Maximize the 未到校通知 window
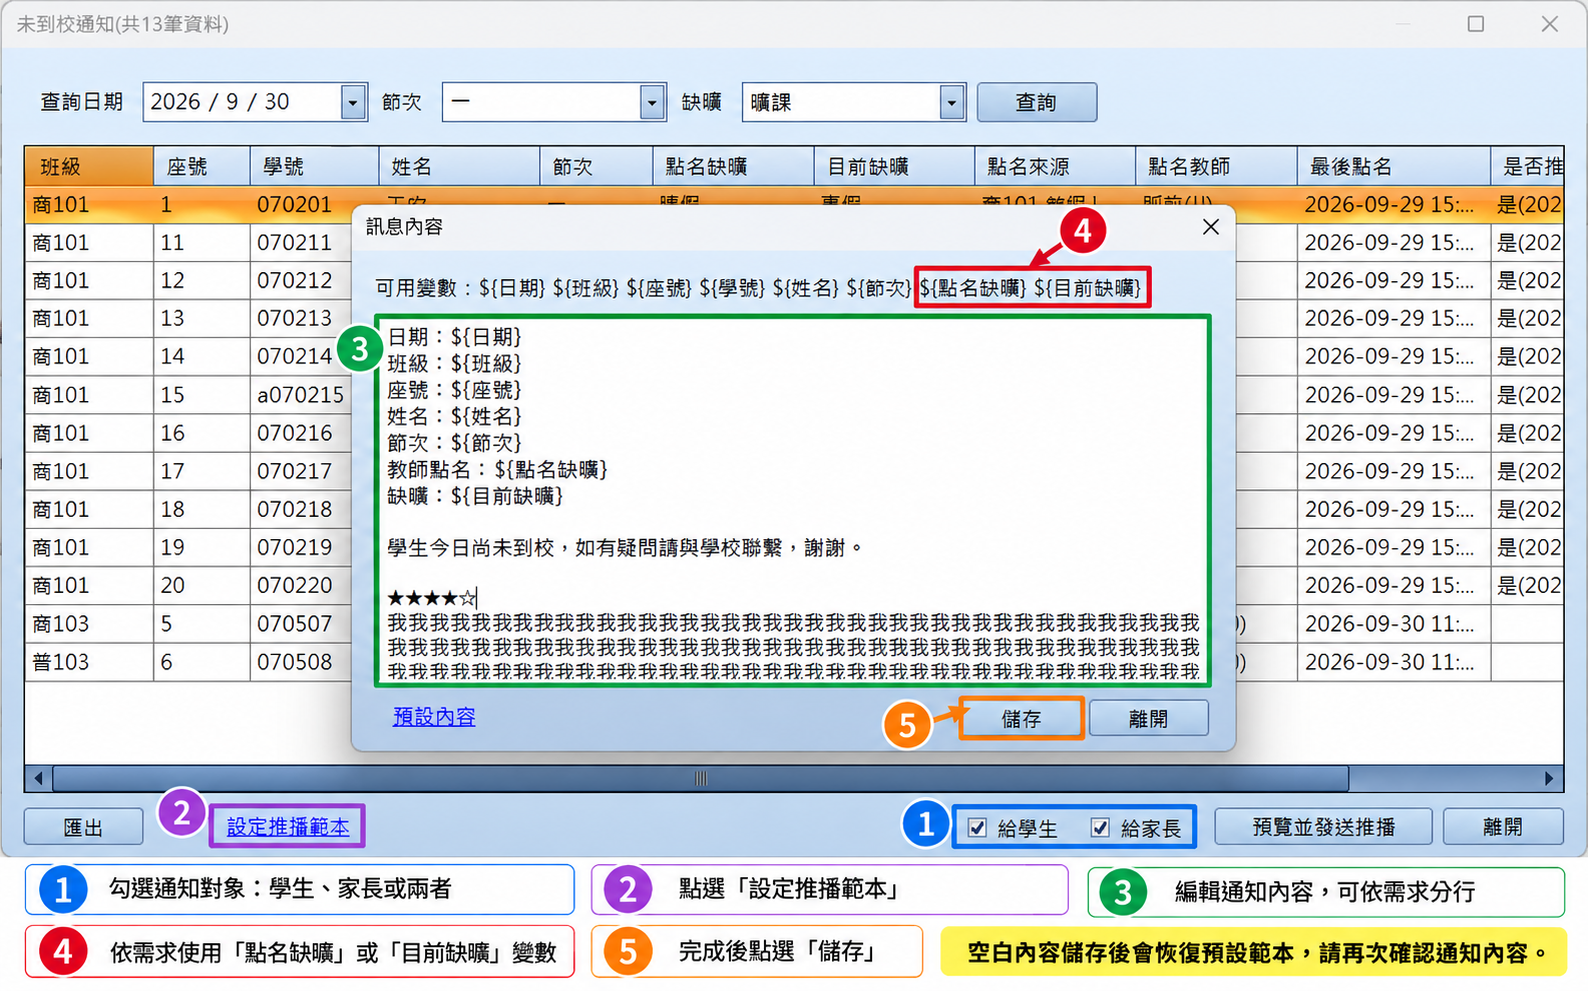This screenshot has height=991, width=1588. coord(1476,24)
